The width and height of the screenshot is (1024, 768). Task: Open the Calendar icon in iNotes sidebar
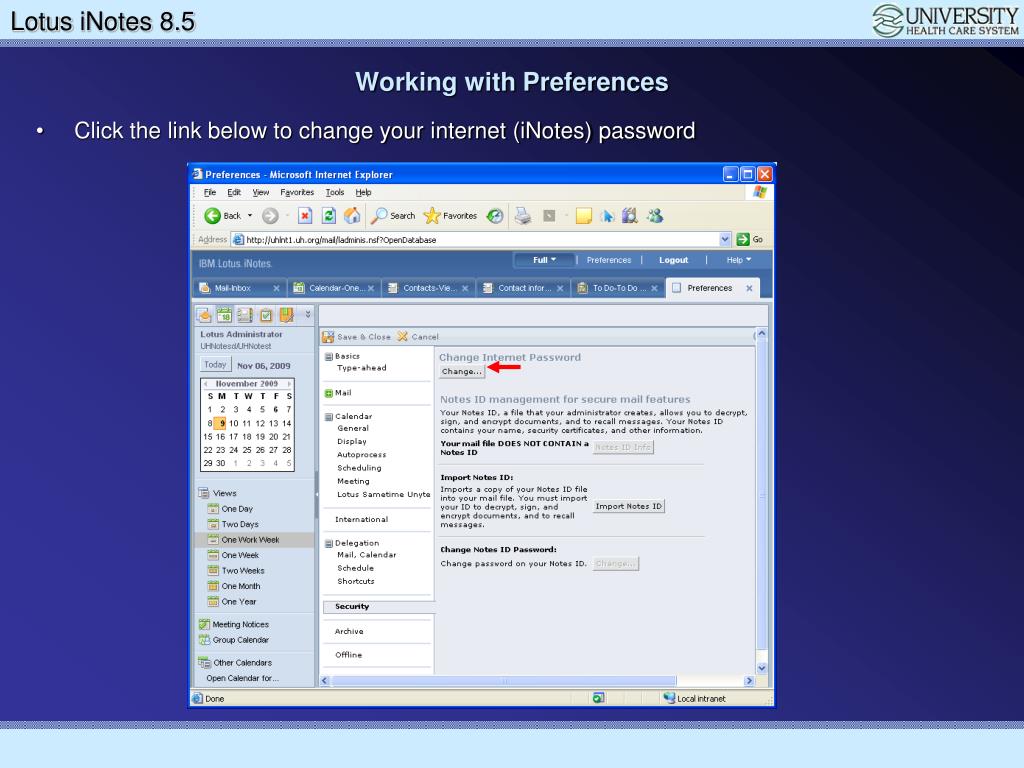[x=225, y=315]
